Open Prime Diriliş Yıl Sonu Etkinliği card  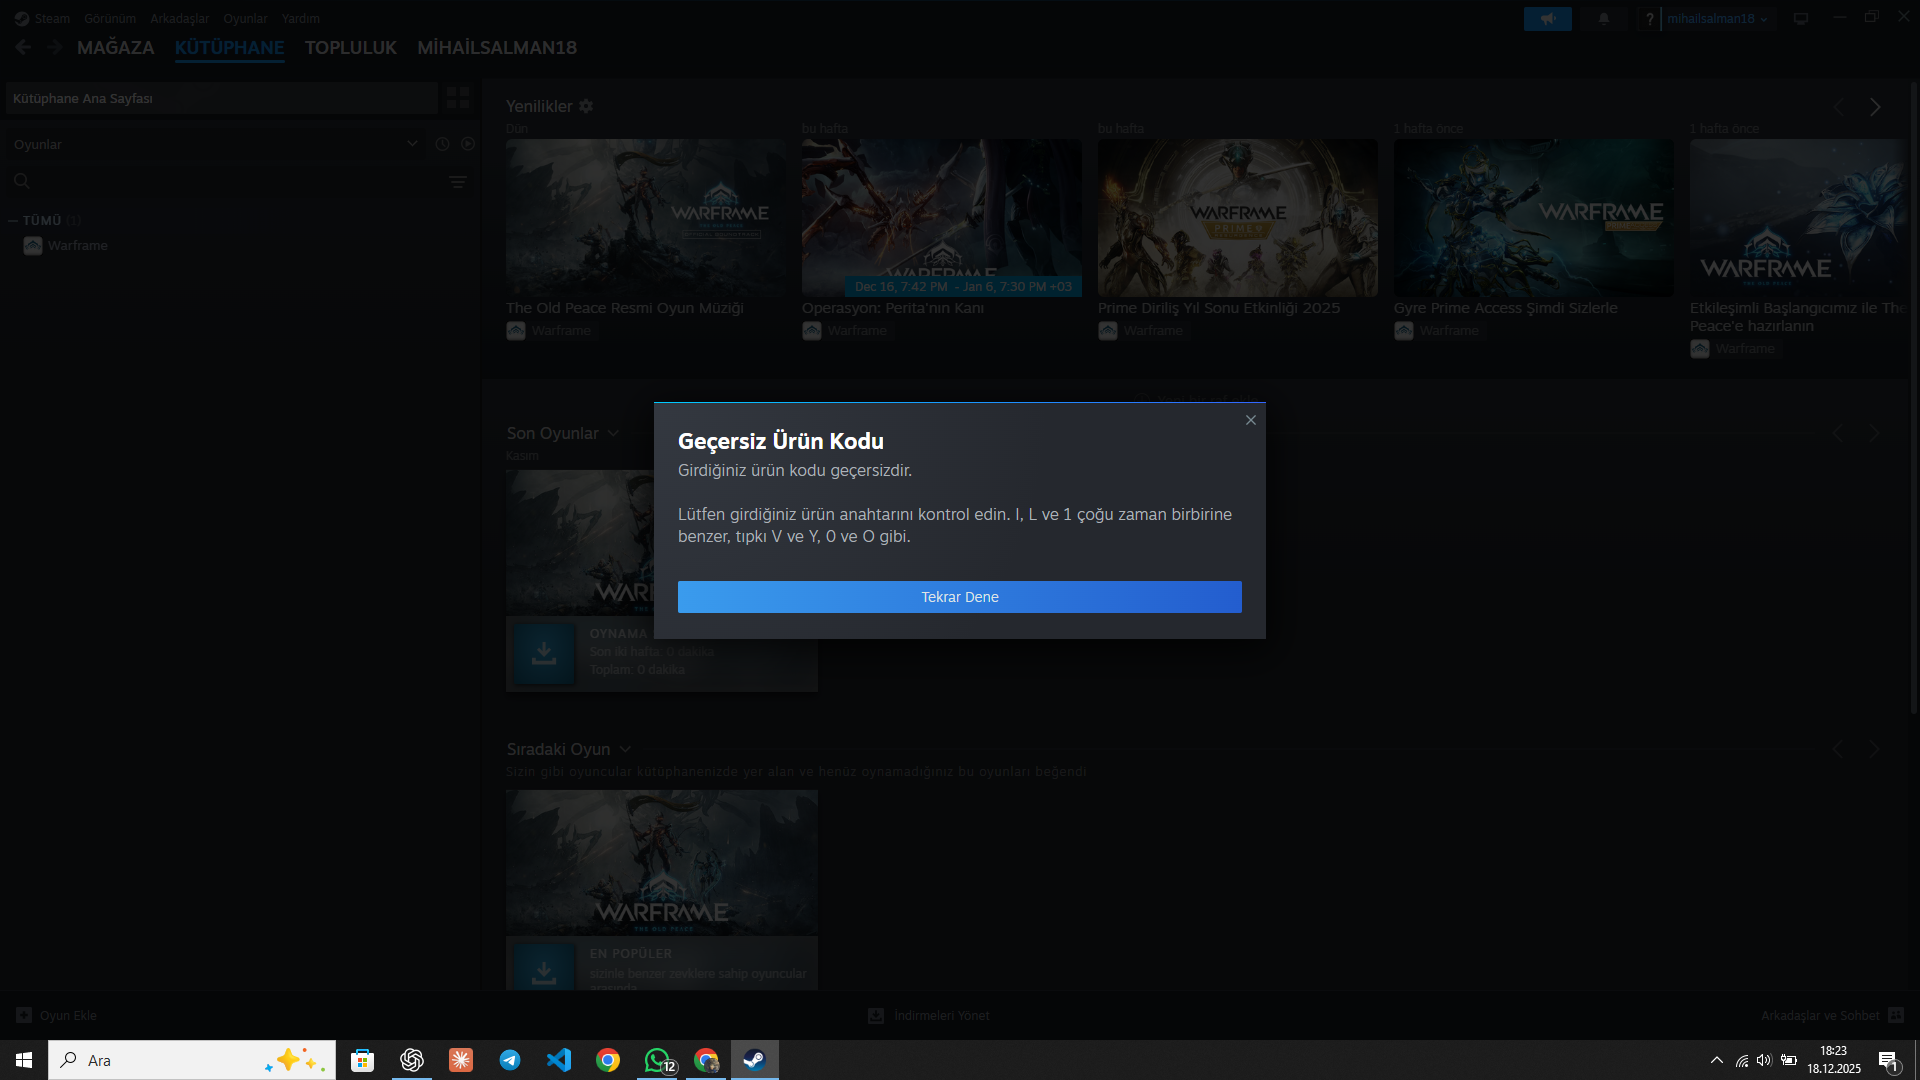point(1238,217)
